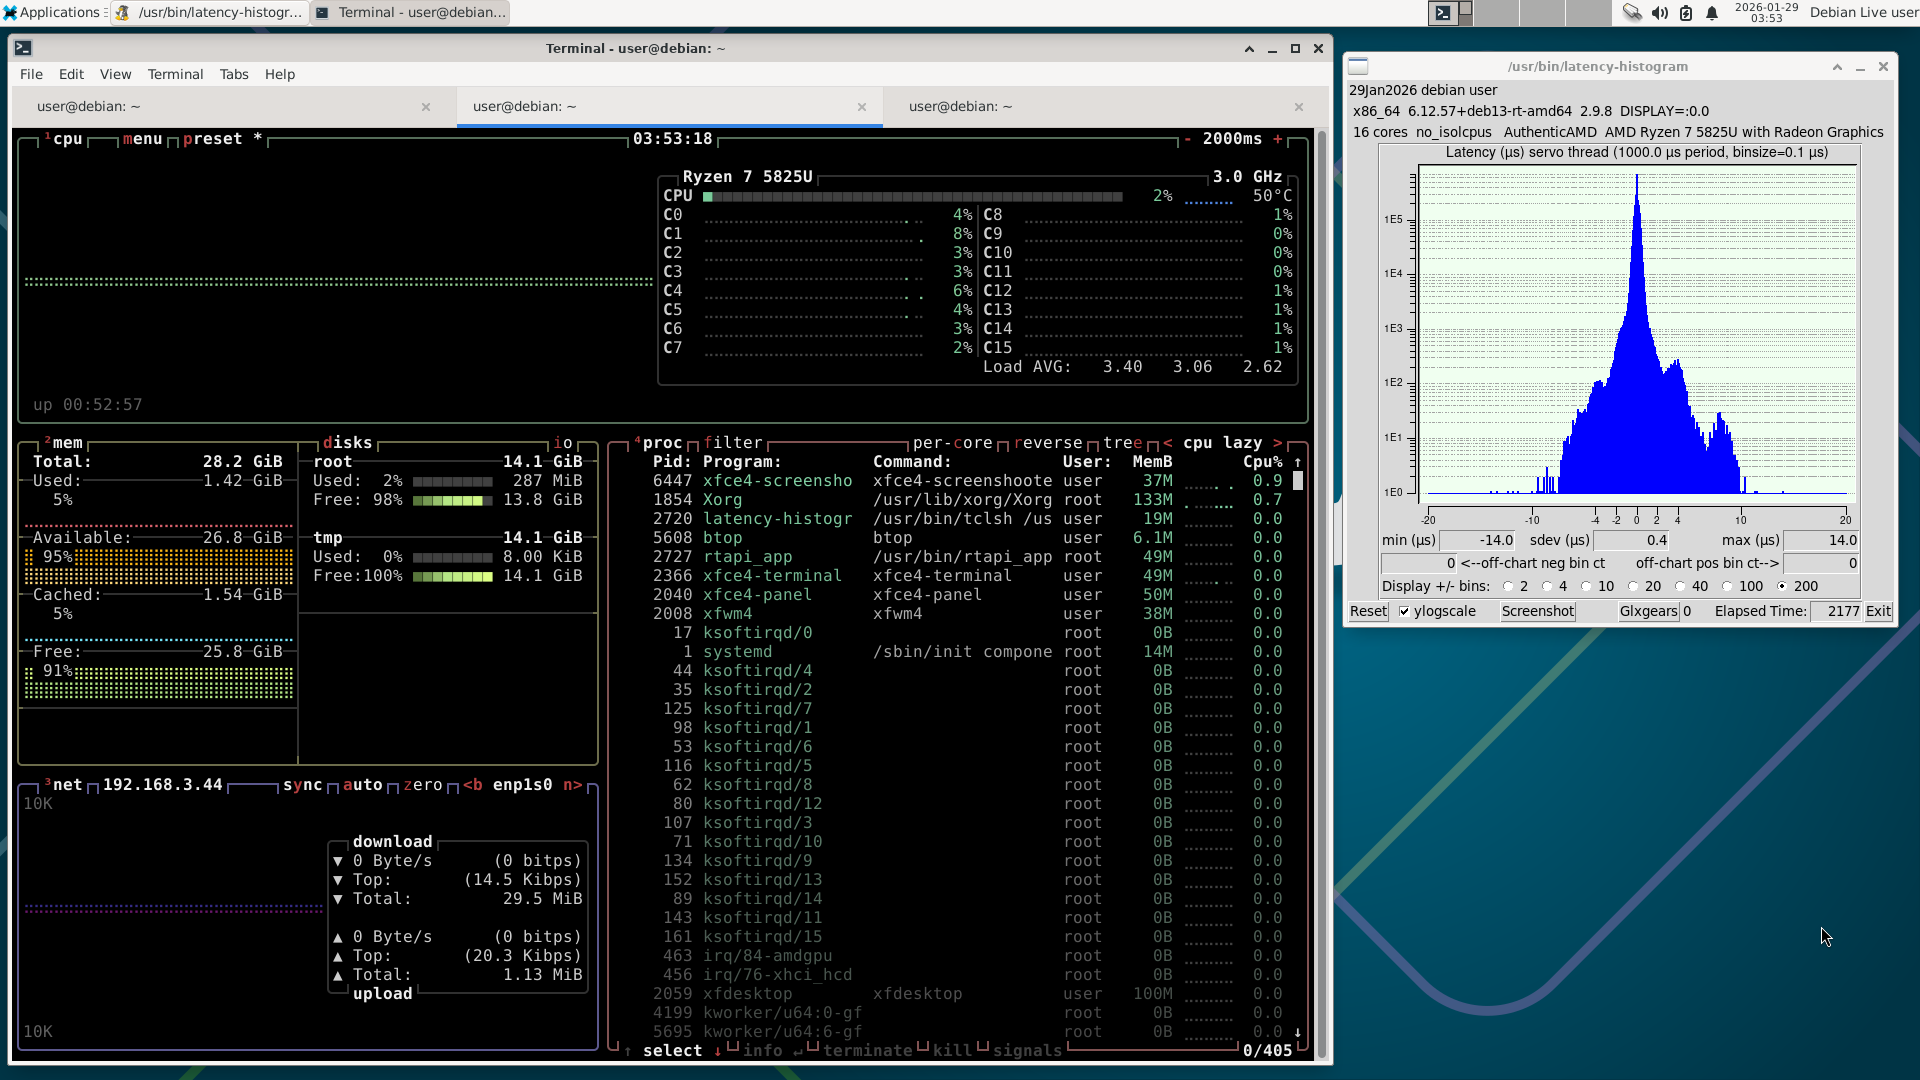Toggle the ylogscale checkbox
The image size is (1920, 1080).
[x=1404, y=612]
